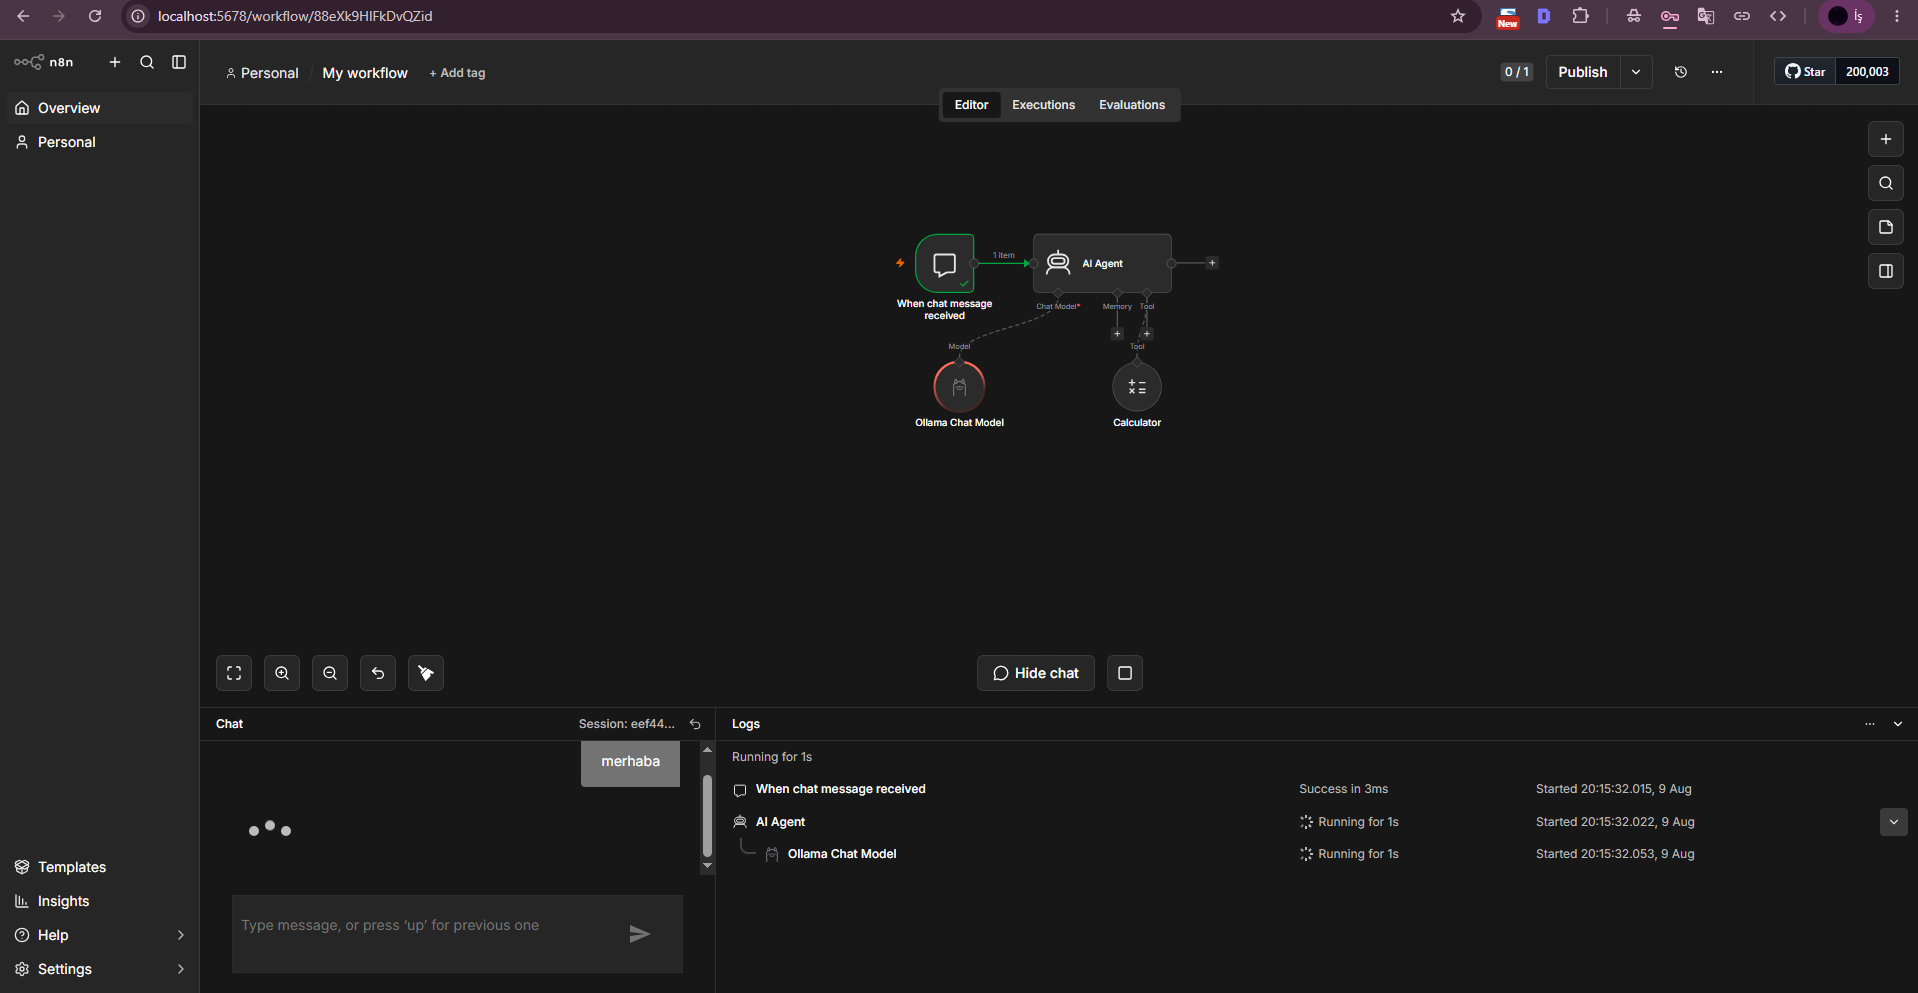This screenshot has width=1918, height=993.
Task: Click chat scrollbar up arrow
Action: [x=708, y=749]
